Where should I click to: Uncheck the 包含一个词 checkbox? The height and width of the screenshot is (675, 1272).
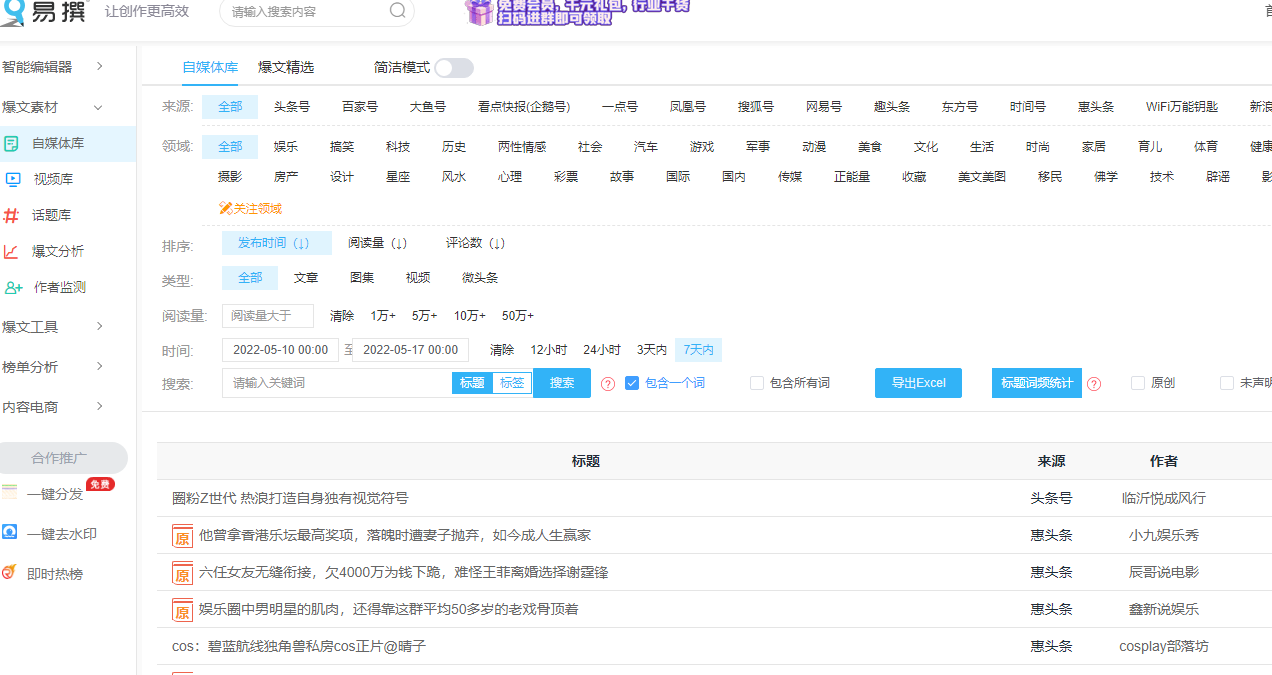pyautogui.click(x=631, y=382)
